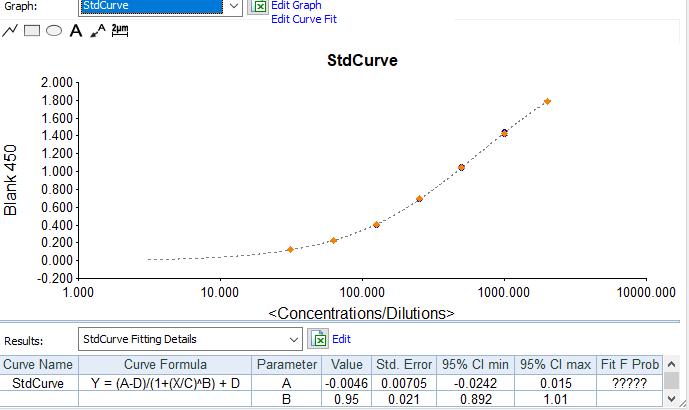Click the Edit link next to Results
This screenshot has width=689, height=410.
pos(341,339)
